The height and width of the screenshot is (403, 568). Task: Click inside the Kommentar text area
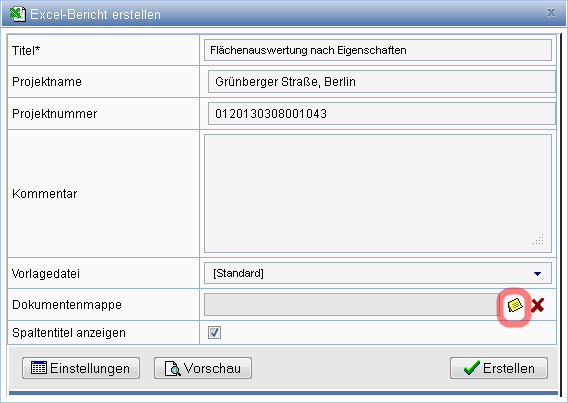(x=378, y=193)
